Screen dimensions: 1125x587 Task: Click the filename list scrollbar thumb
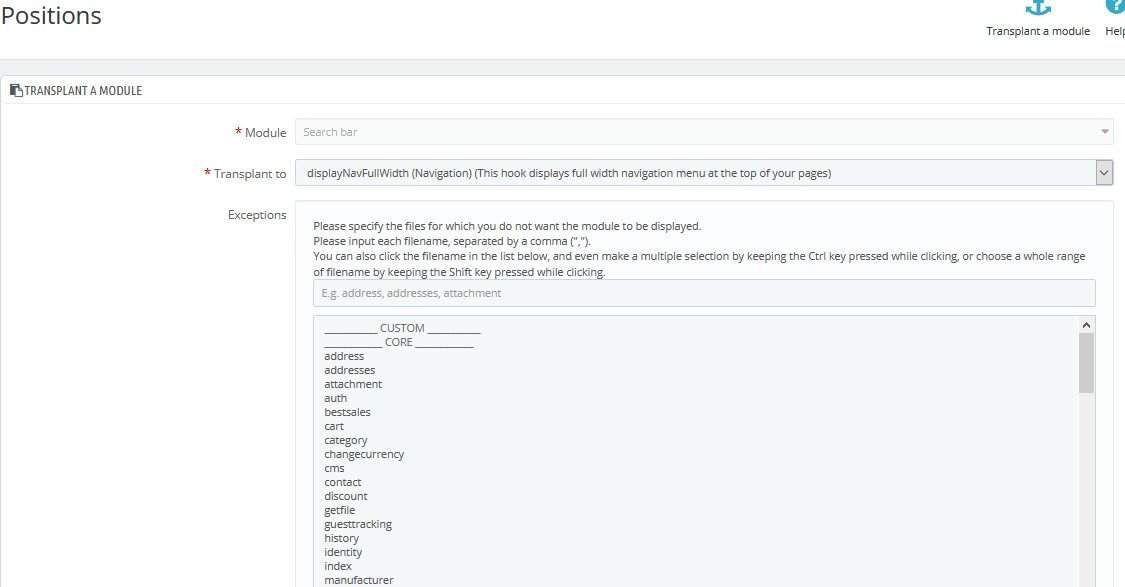tap(1086, 362)
